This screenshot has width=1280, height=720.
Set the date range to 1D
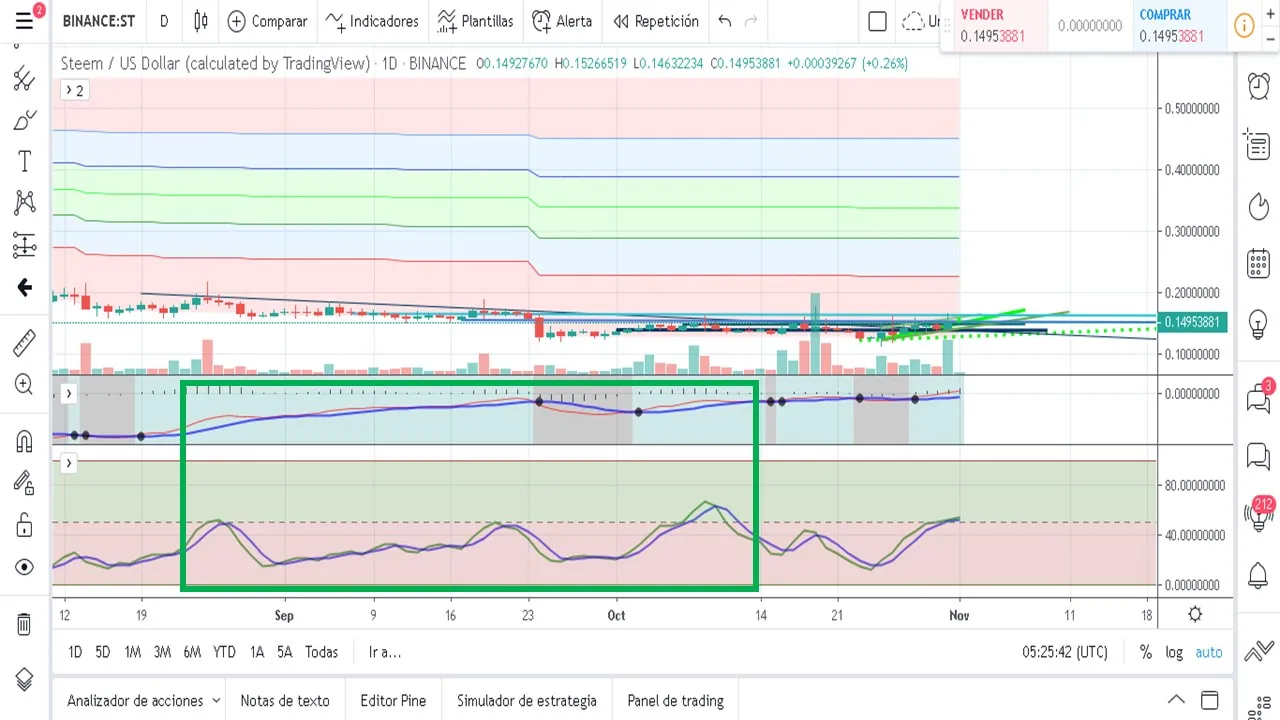pyautogui.click(x=75, y=652)
